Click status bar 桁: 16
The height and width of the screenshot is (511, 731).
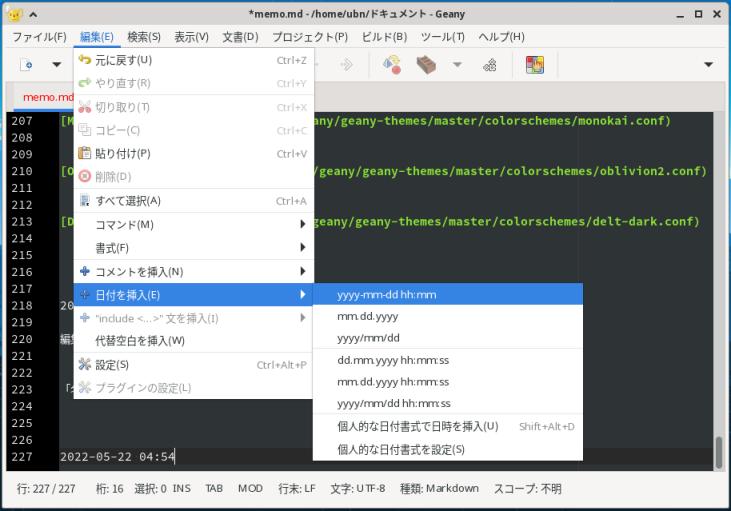coord(110,489)
